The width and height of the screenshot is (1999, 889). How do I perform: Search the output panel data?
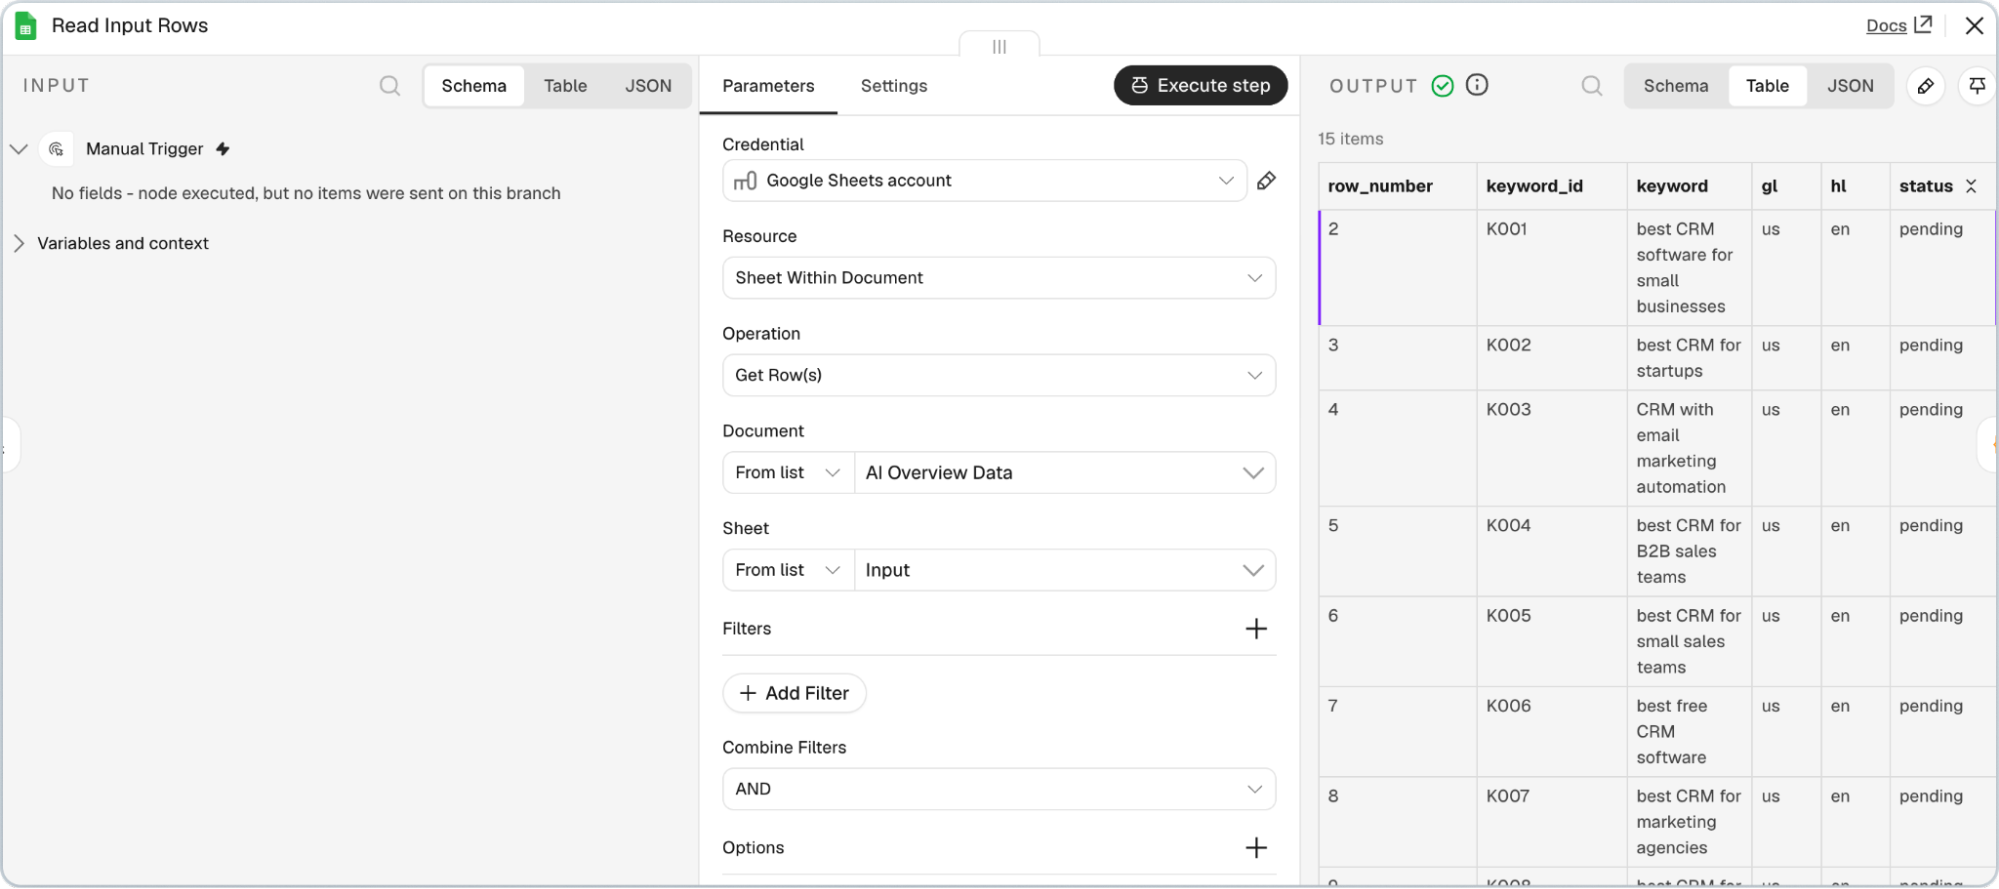[x=1592, y=86]
